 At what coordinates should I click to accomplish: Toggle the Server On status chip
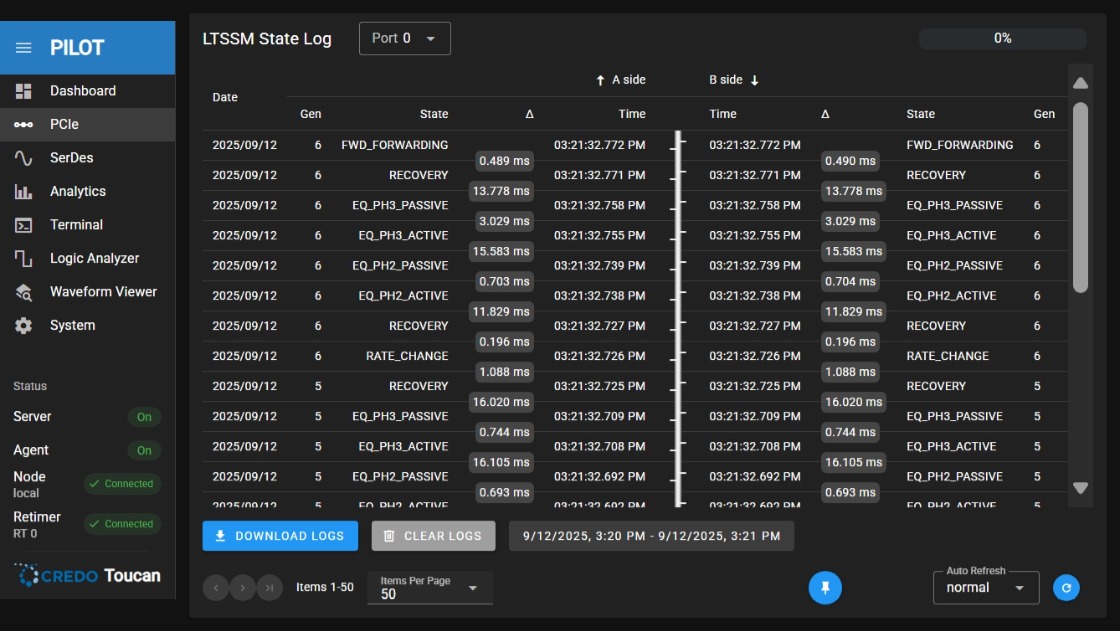click(144, 417)
